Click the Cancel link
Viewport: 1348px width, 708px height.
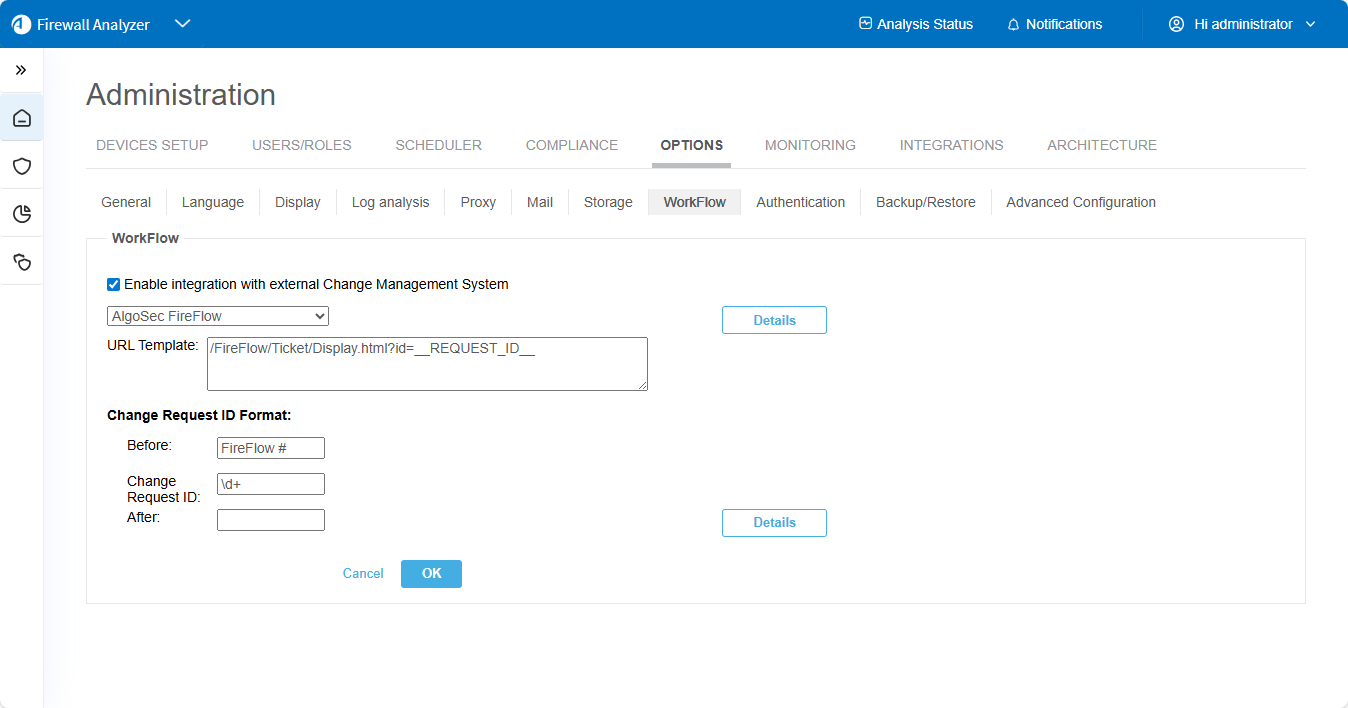click(363, 574)
